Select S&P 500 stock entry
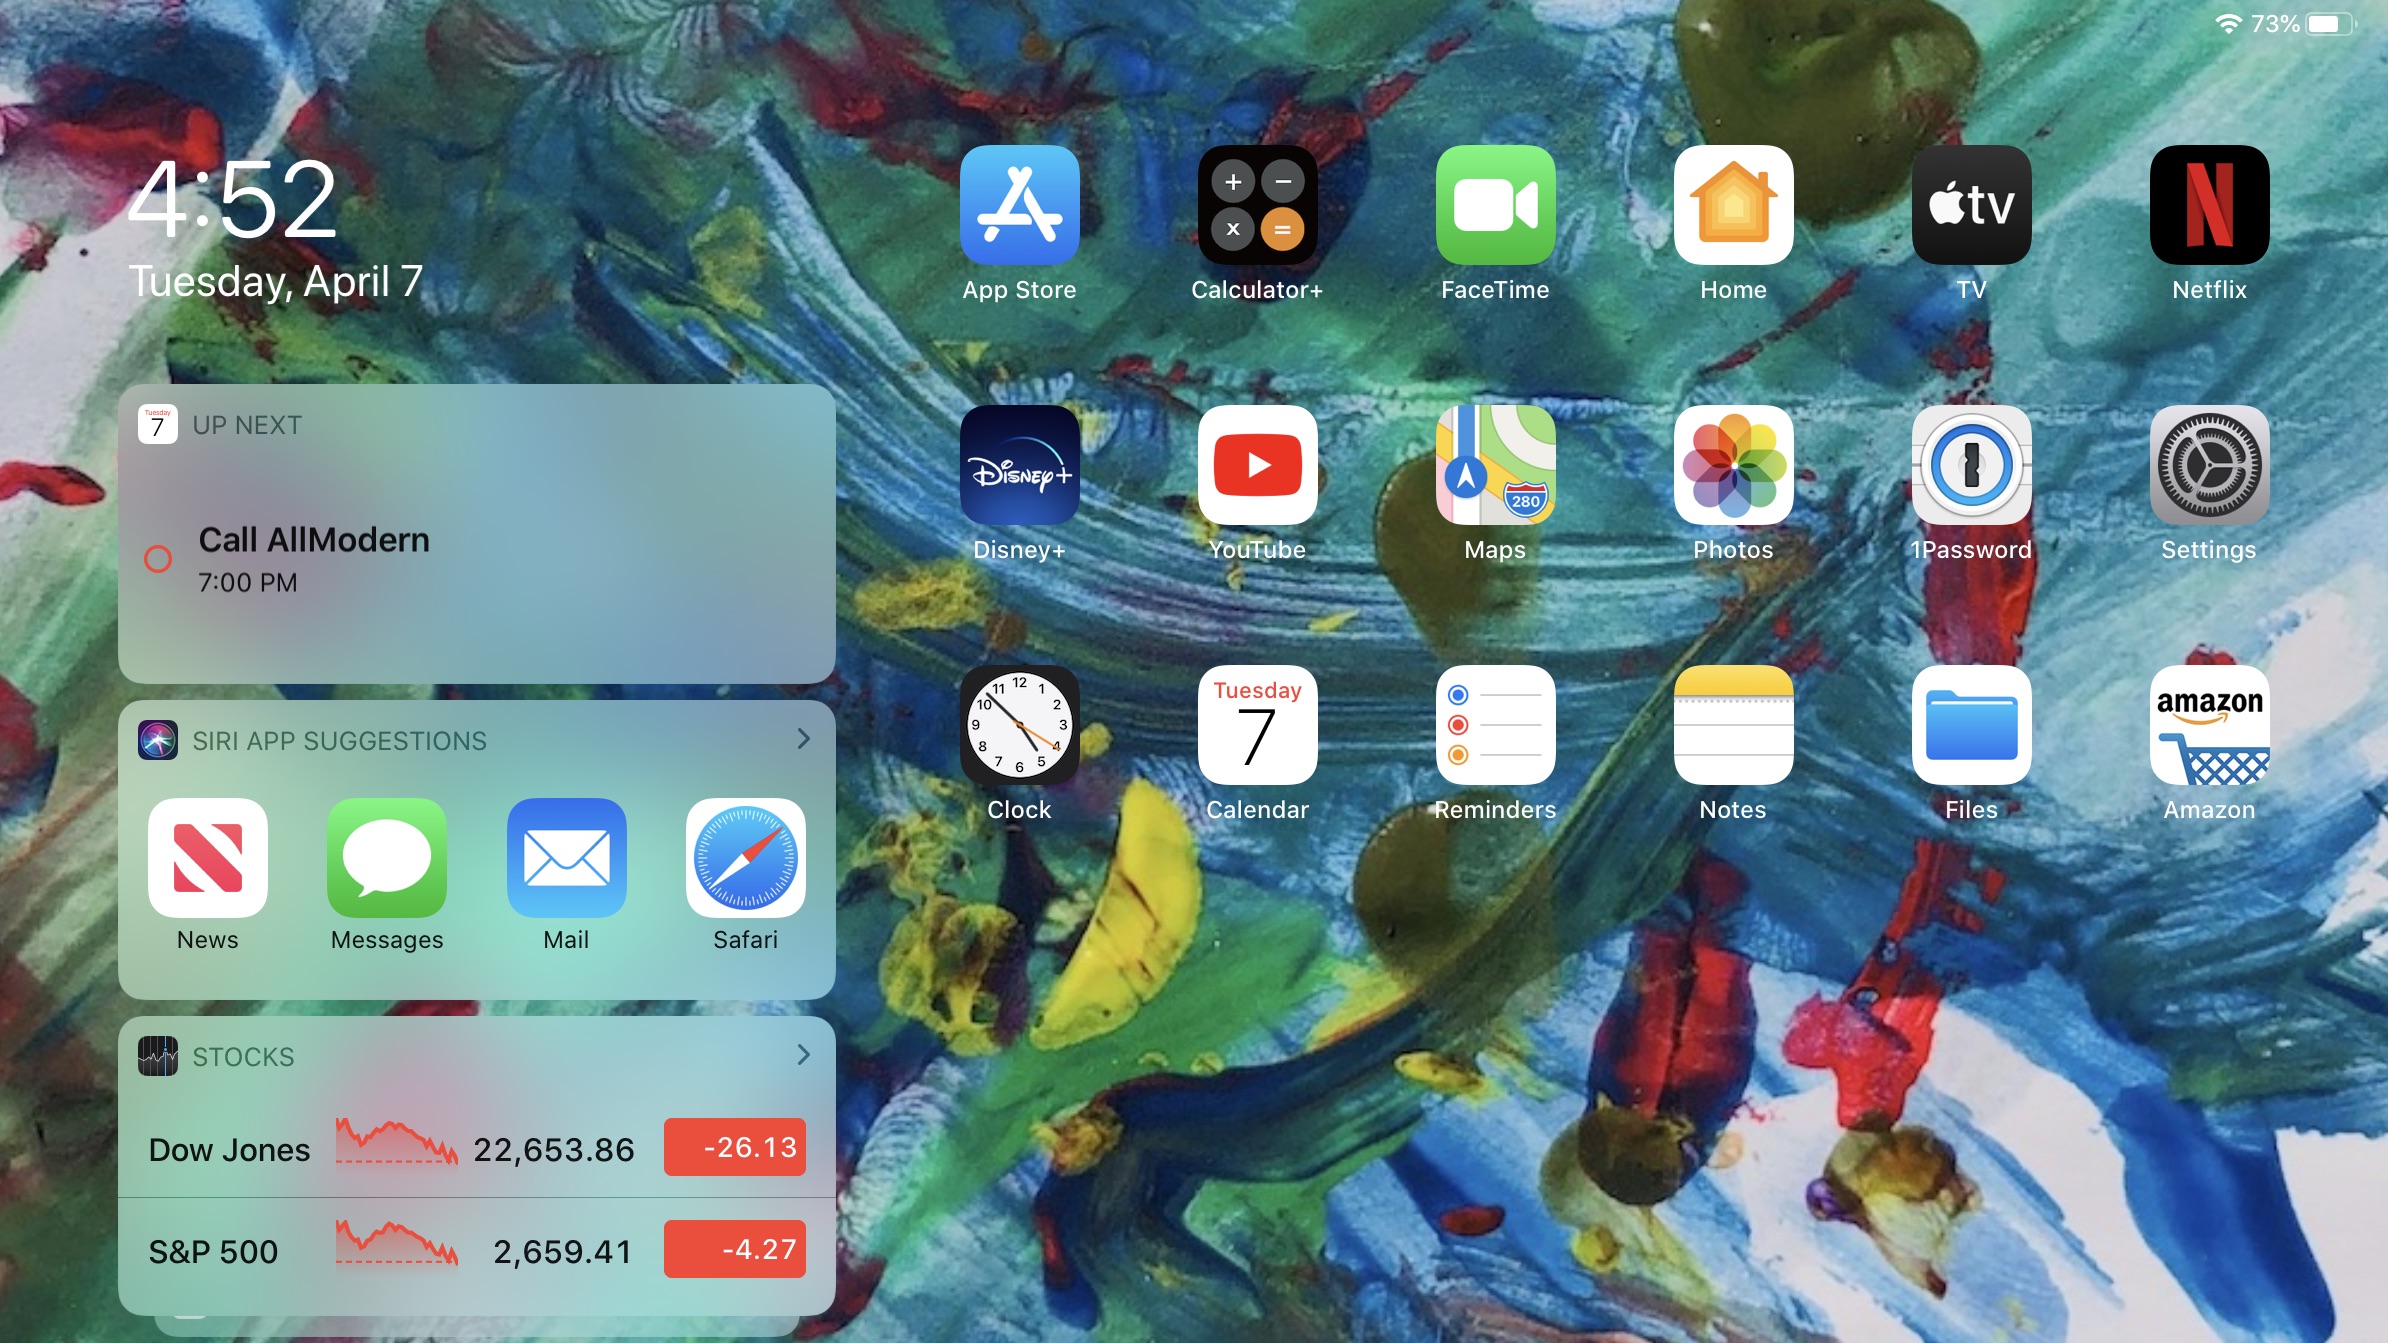Image resolution: width=2388 pixels, height=1343 pixels. click(476, 1248)
